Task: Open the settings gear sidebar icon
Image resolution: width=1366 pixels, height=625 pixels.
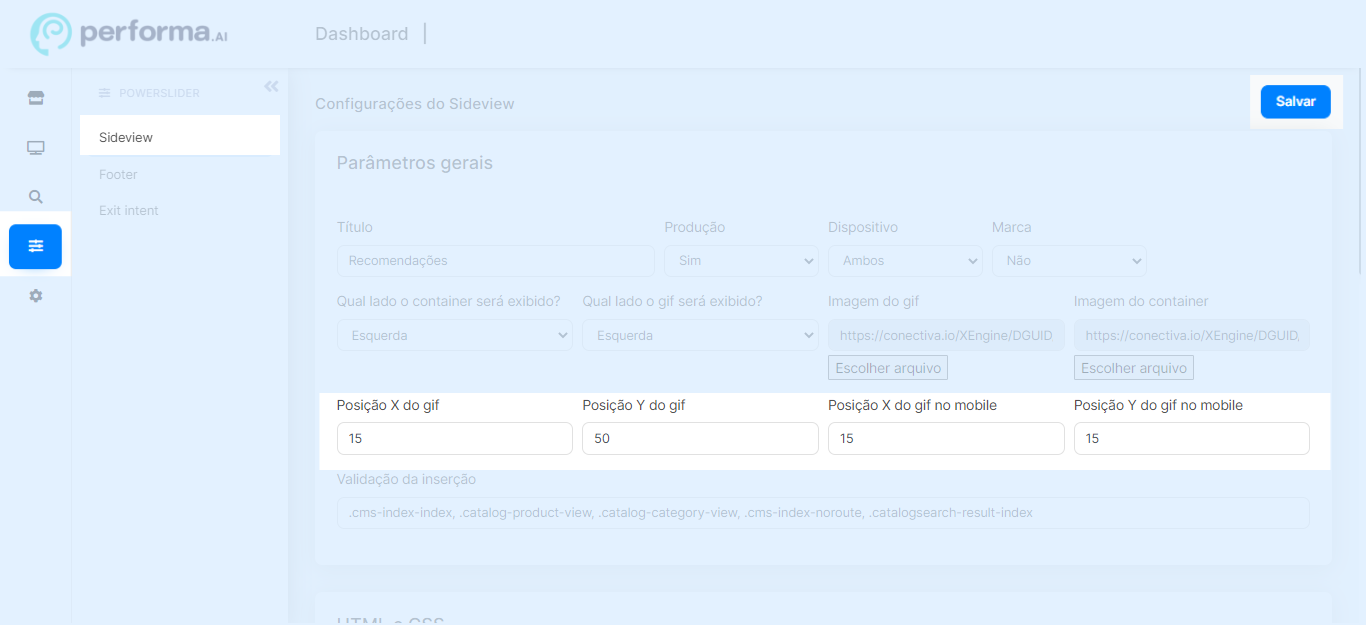Action: tap(36, 296)
